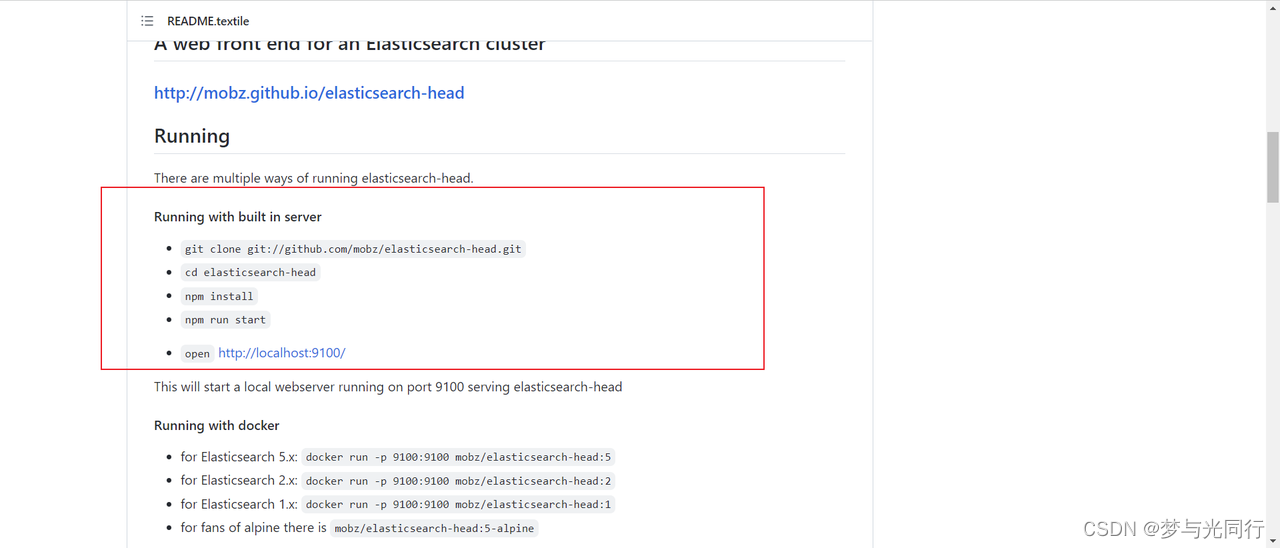Select the git clone command code
This screenshot has height=548, width=1280.
[x=353, y=249]
